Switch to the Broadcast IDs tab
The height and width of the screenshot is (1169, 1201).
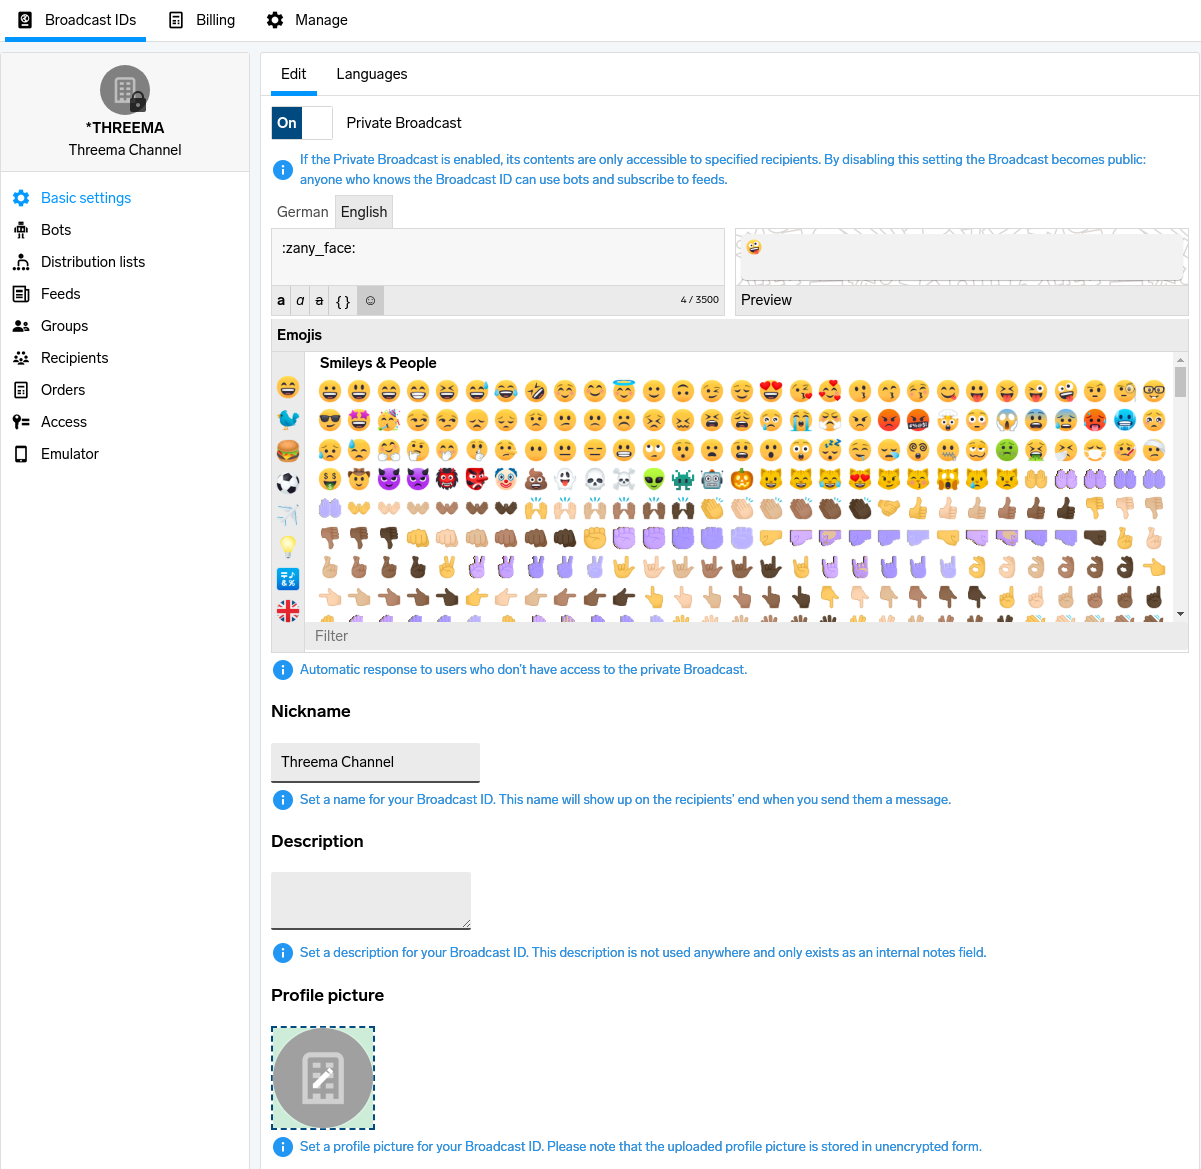(x=76, y=20)
